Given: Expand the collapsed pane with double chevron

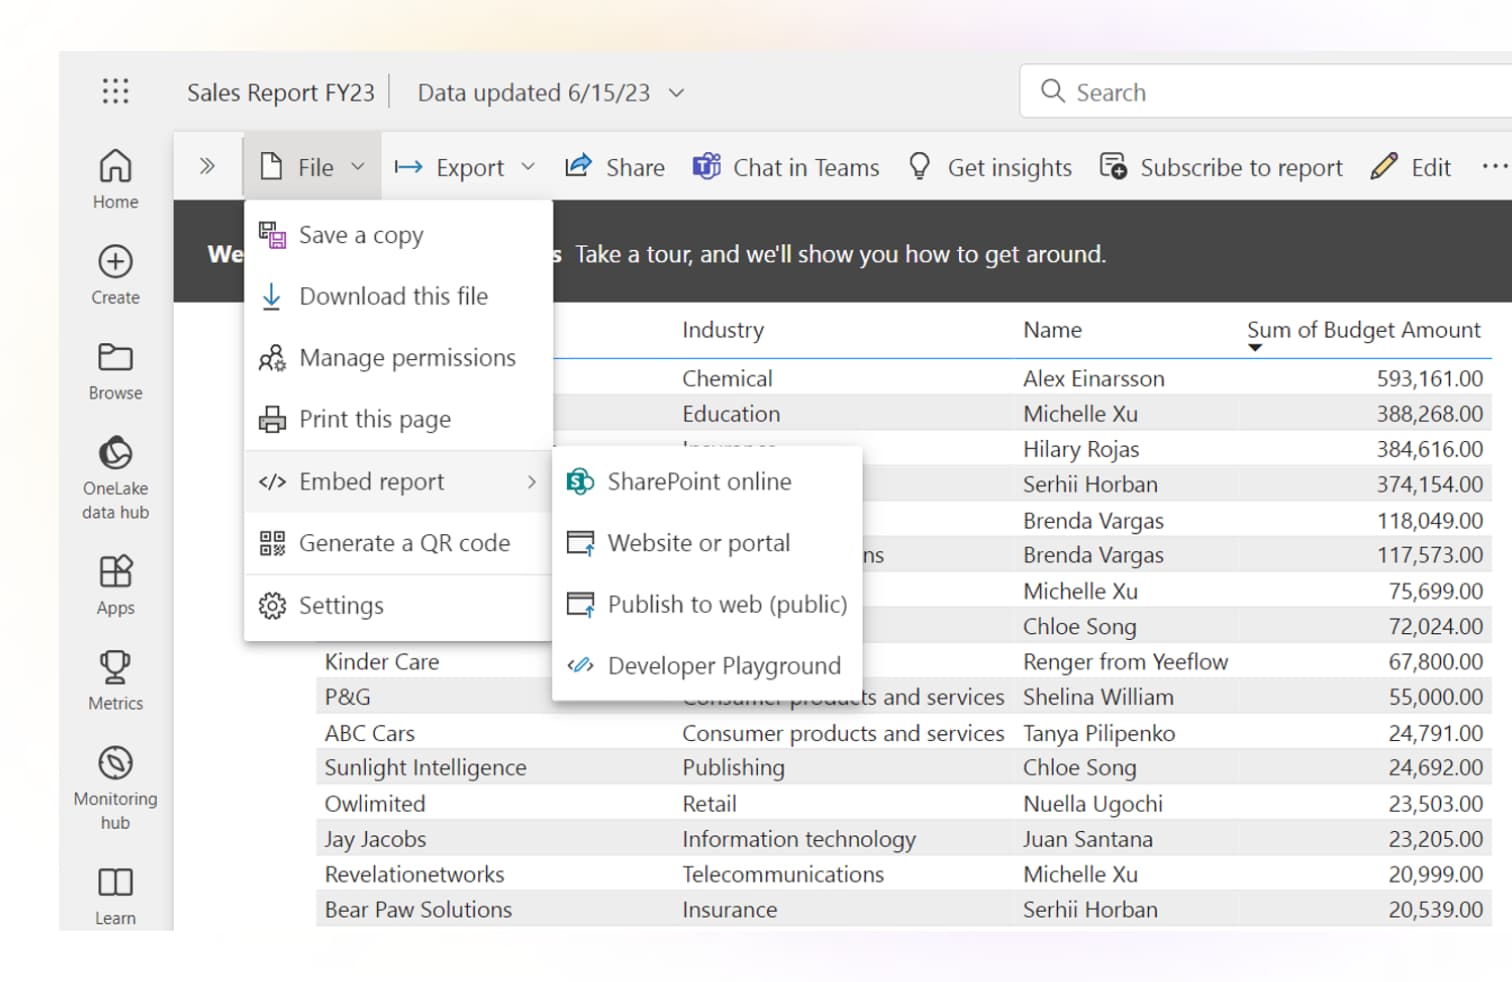Looking at the screenshot, I should point(207,166).
